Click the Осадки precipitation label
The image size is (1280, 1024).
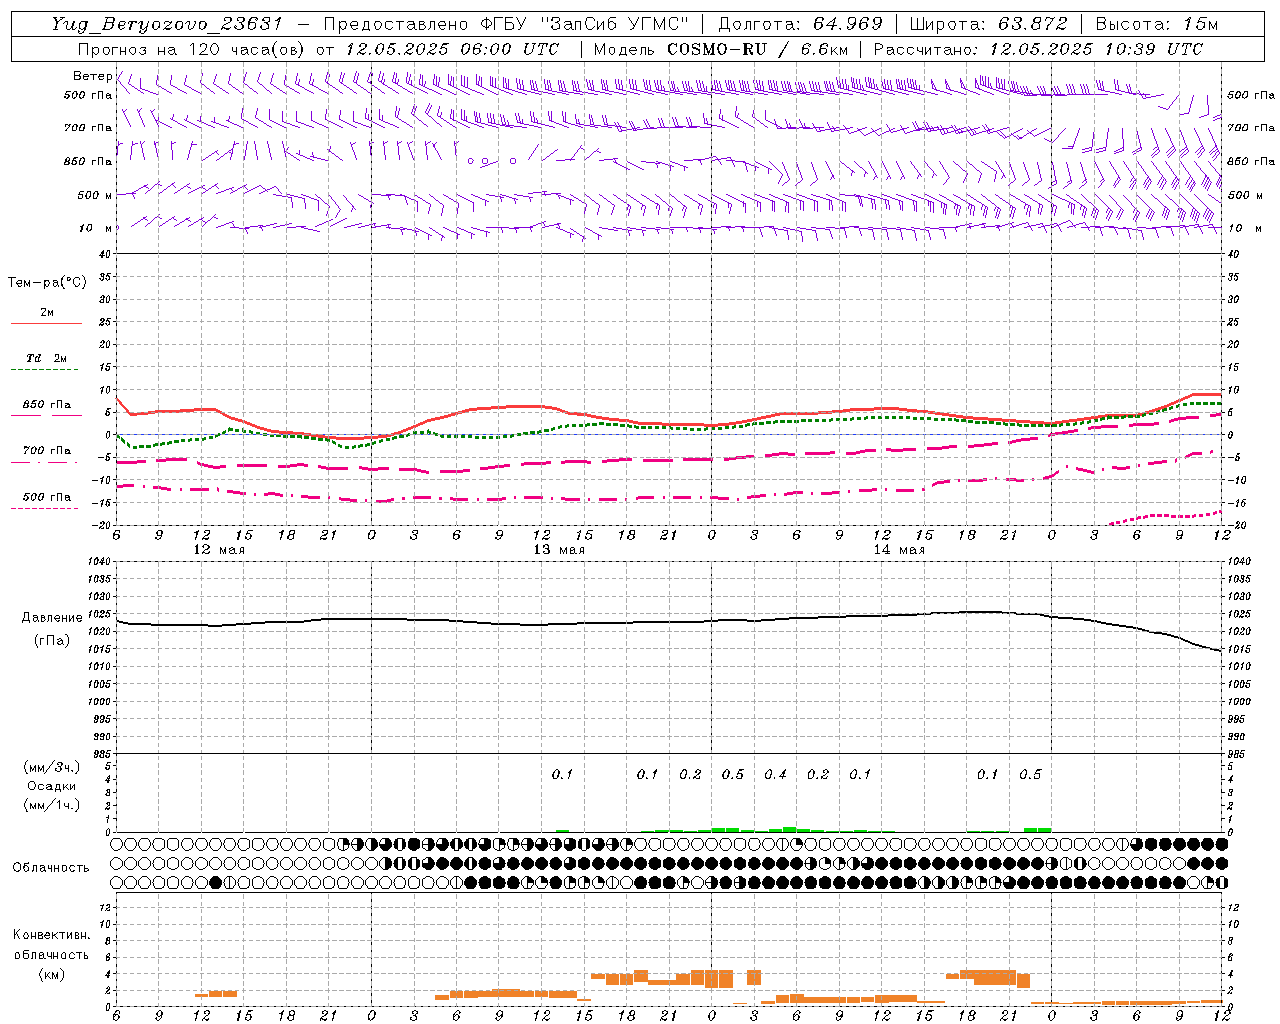click(x=52, y=786)
